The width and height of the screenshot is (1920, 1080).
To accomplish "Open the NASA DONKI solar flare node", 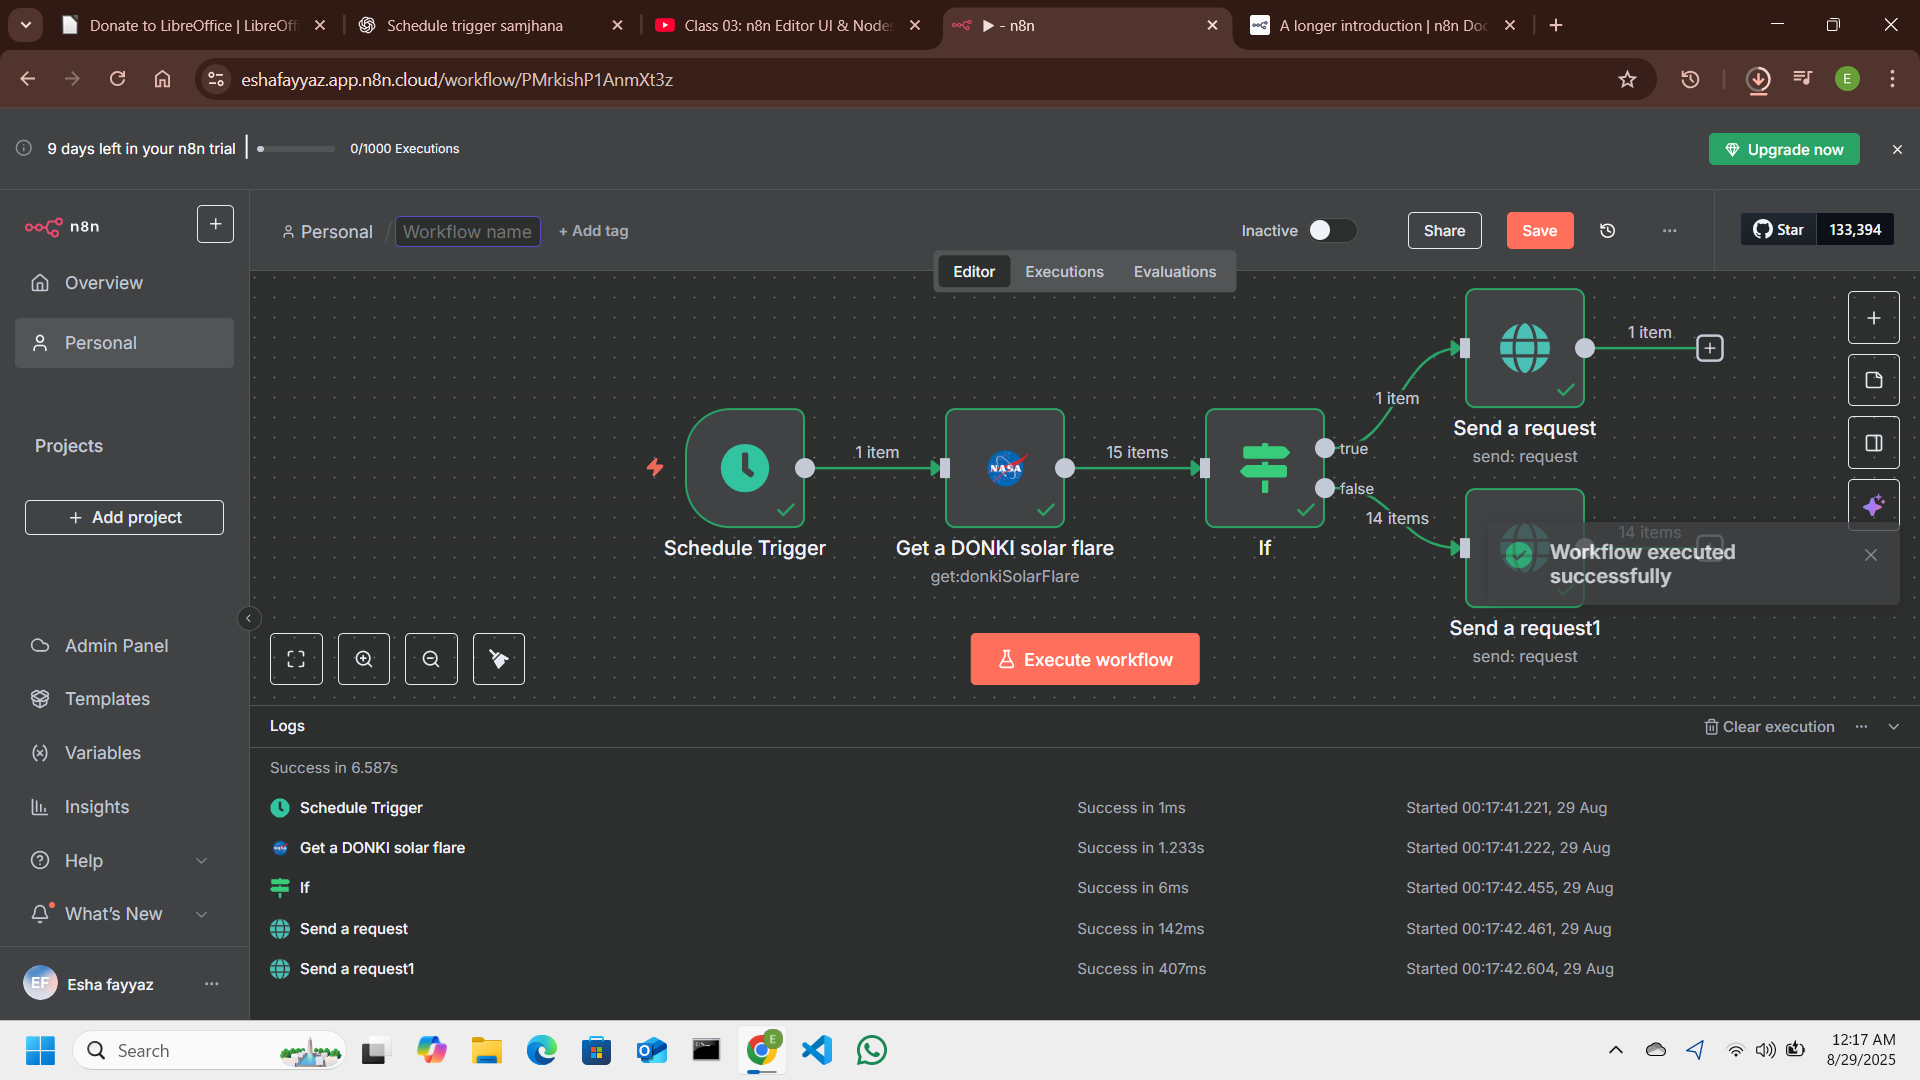I will [x=1005, y=468].
